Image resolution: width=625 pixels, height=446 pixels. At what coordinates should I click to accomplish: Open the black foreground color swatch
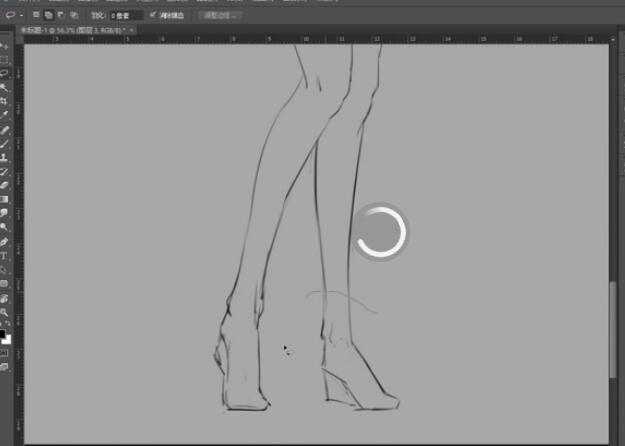click(2, 333)
